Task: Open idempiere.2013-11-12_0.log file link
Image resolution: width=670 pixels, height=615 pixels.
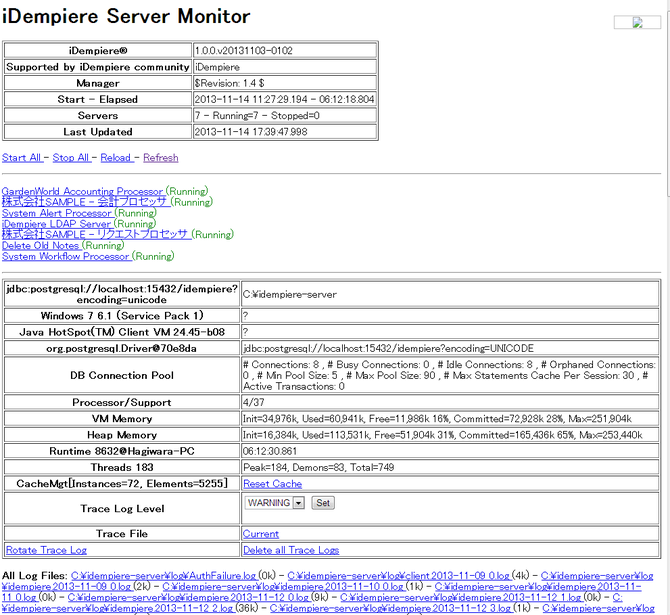Action: 188,597
